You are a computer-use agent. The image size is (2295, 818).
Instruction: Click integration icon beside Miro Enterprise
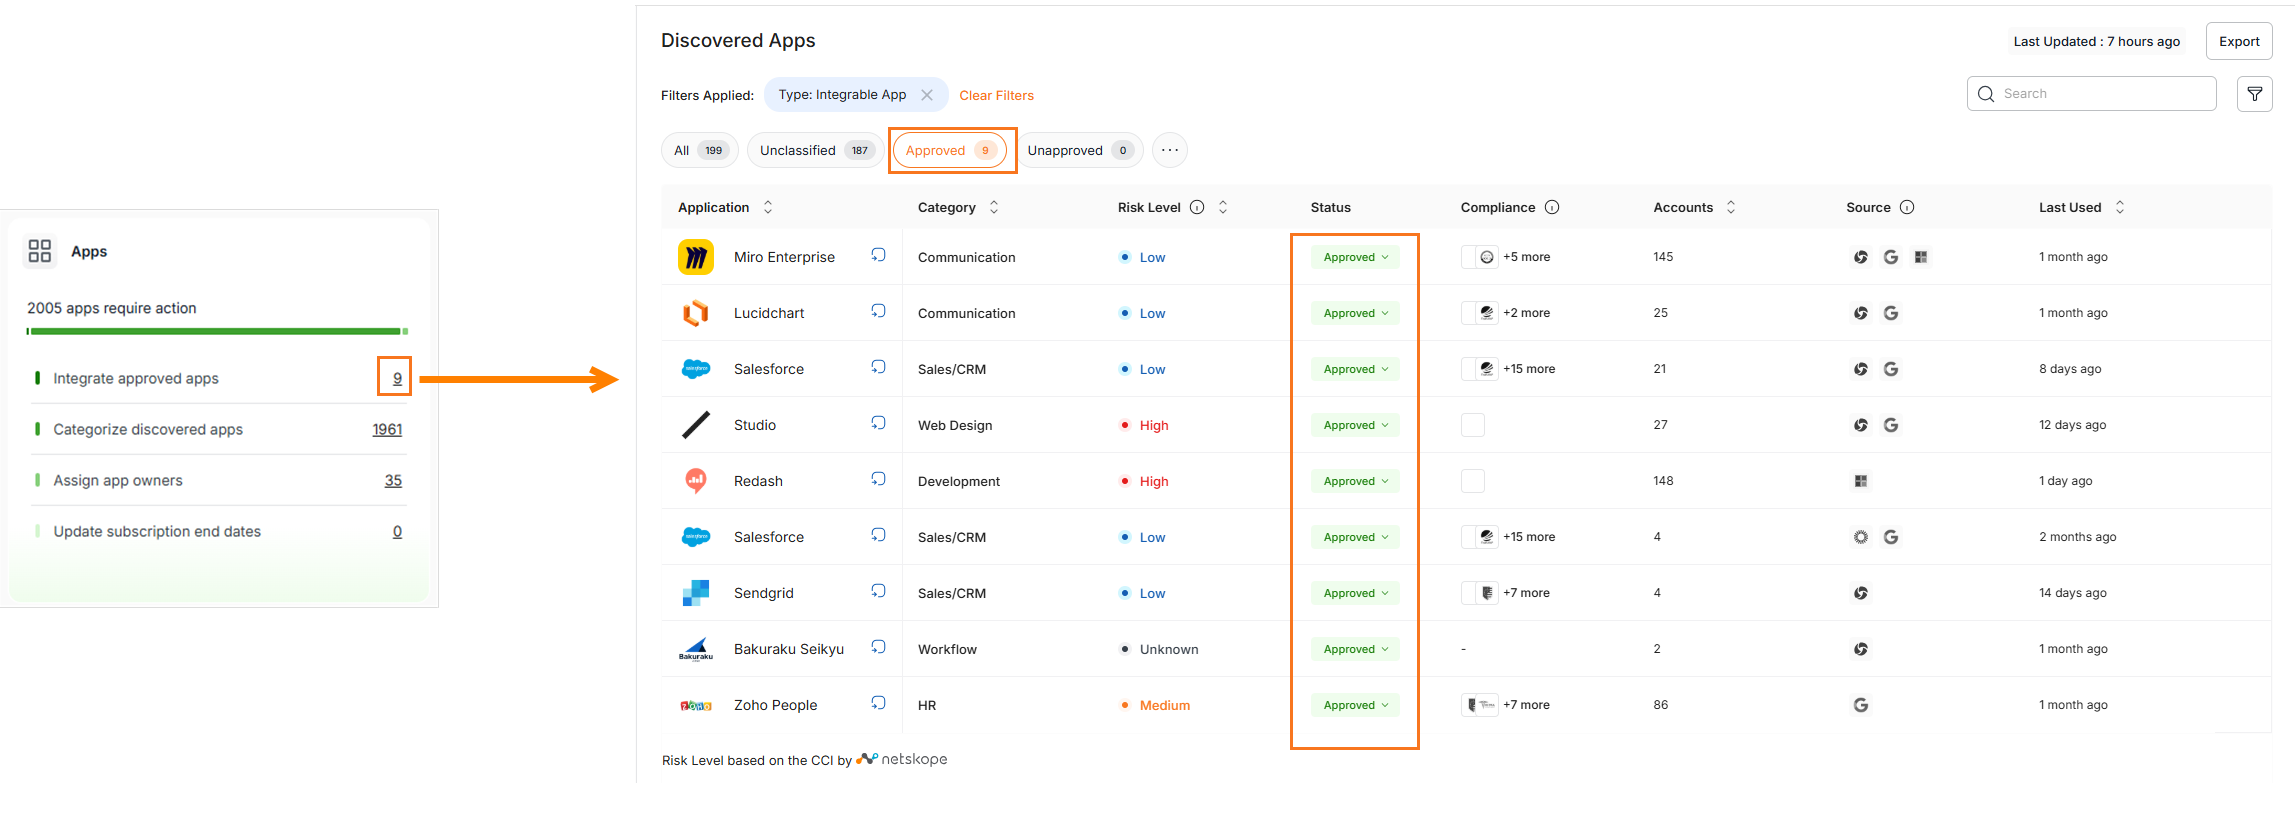pos(878,255)
